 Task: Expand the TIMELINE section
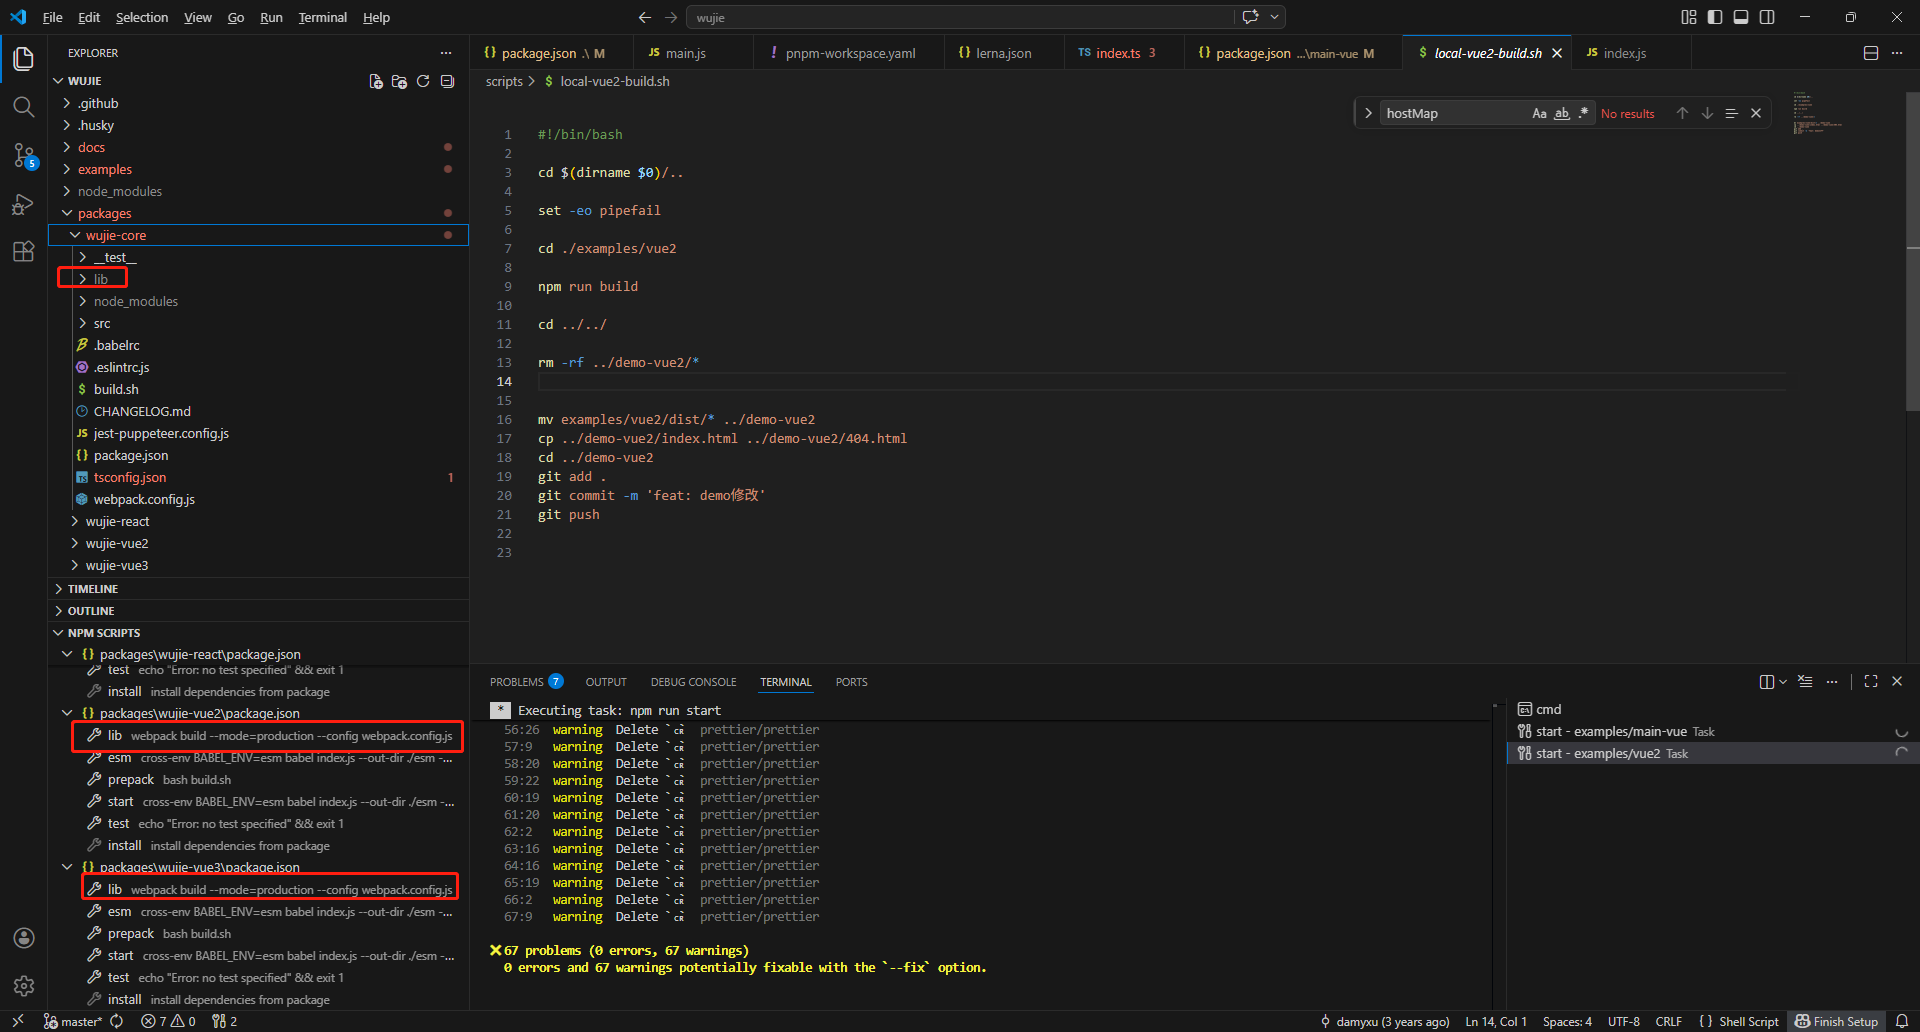pyautogui.click(x=258, y=589)
